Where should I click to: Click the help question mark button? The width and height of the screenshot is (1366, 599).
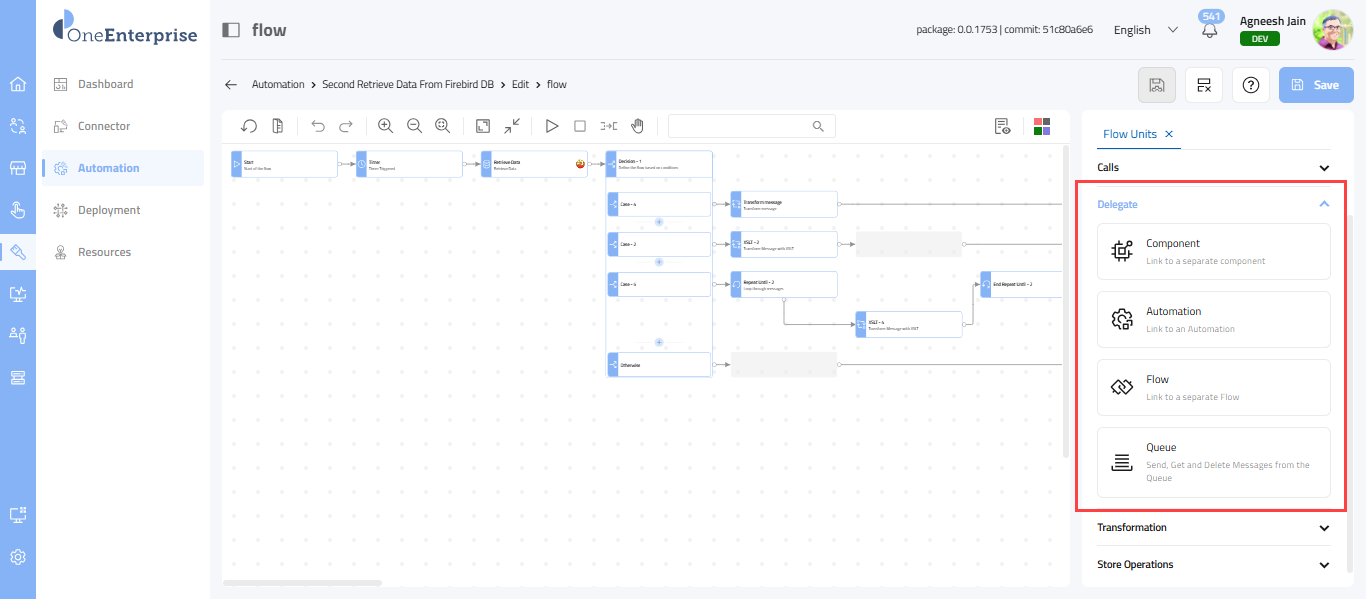(x=1250, y=85)
